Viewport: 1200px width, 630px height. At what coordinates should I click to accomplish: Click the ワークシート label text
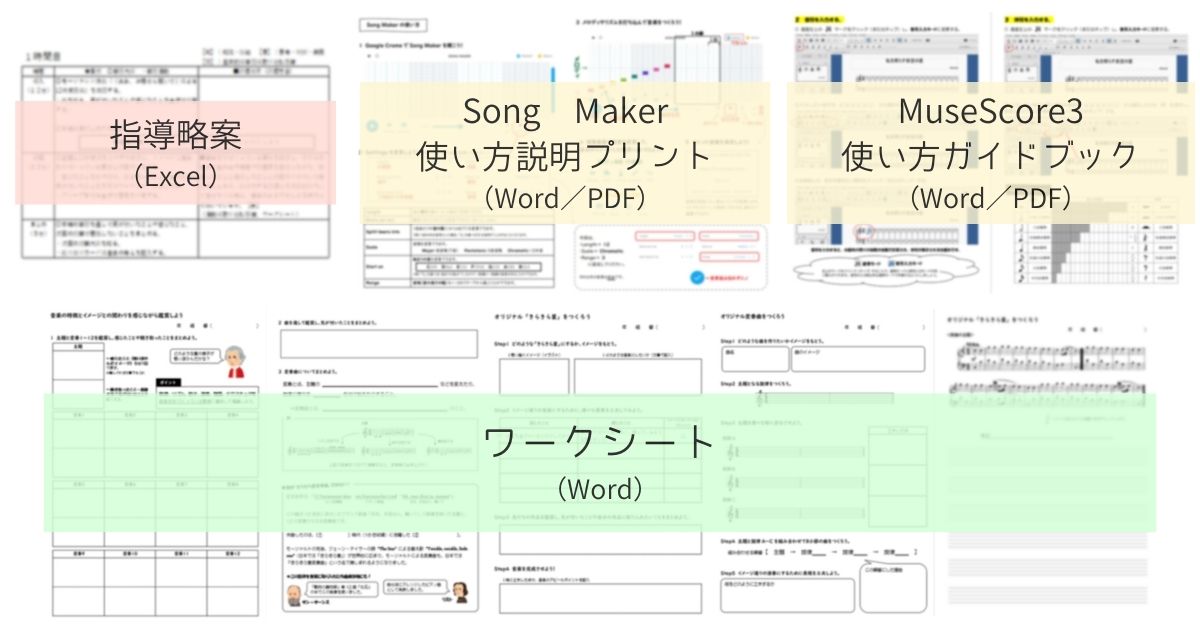[599, 443]
